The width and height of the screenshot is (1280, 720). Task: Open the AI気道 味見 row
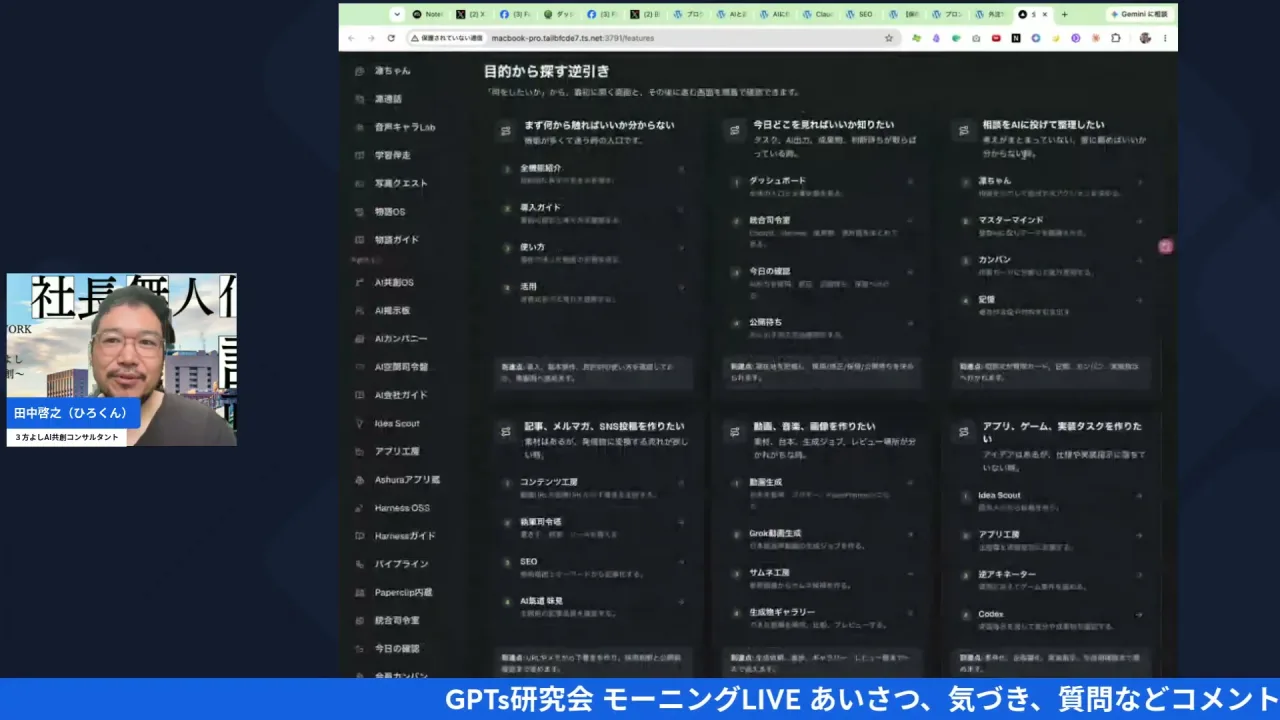pos(594,606)
